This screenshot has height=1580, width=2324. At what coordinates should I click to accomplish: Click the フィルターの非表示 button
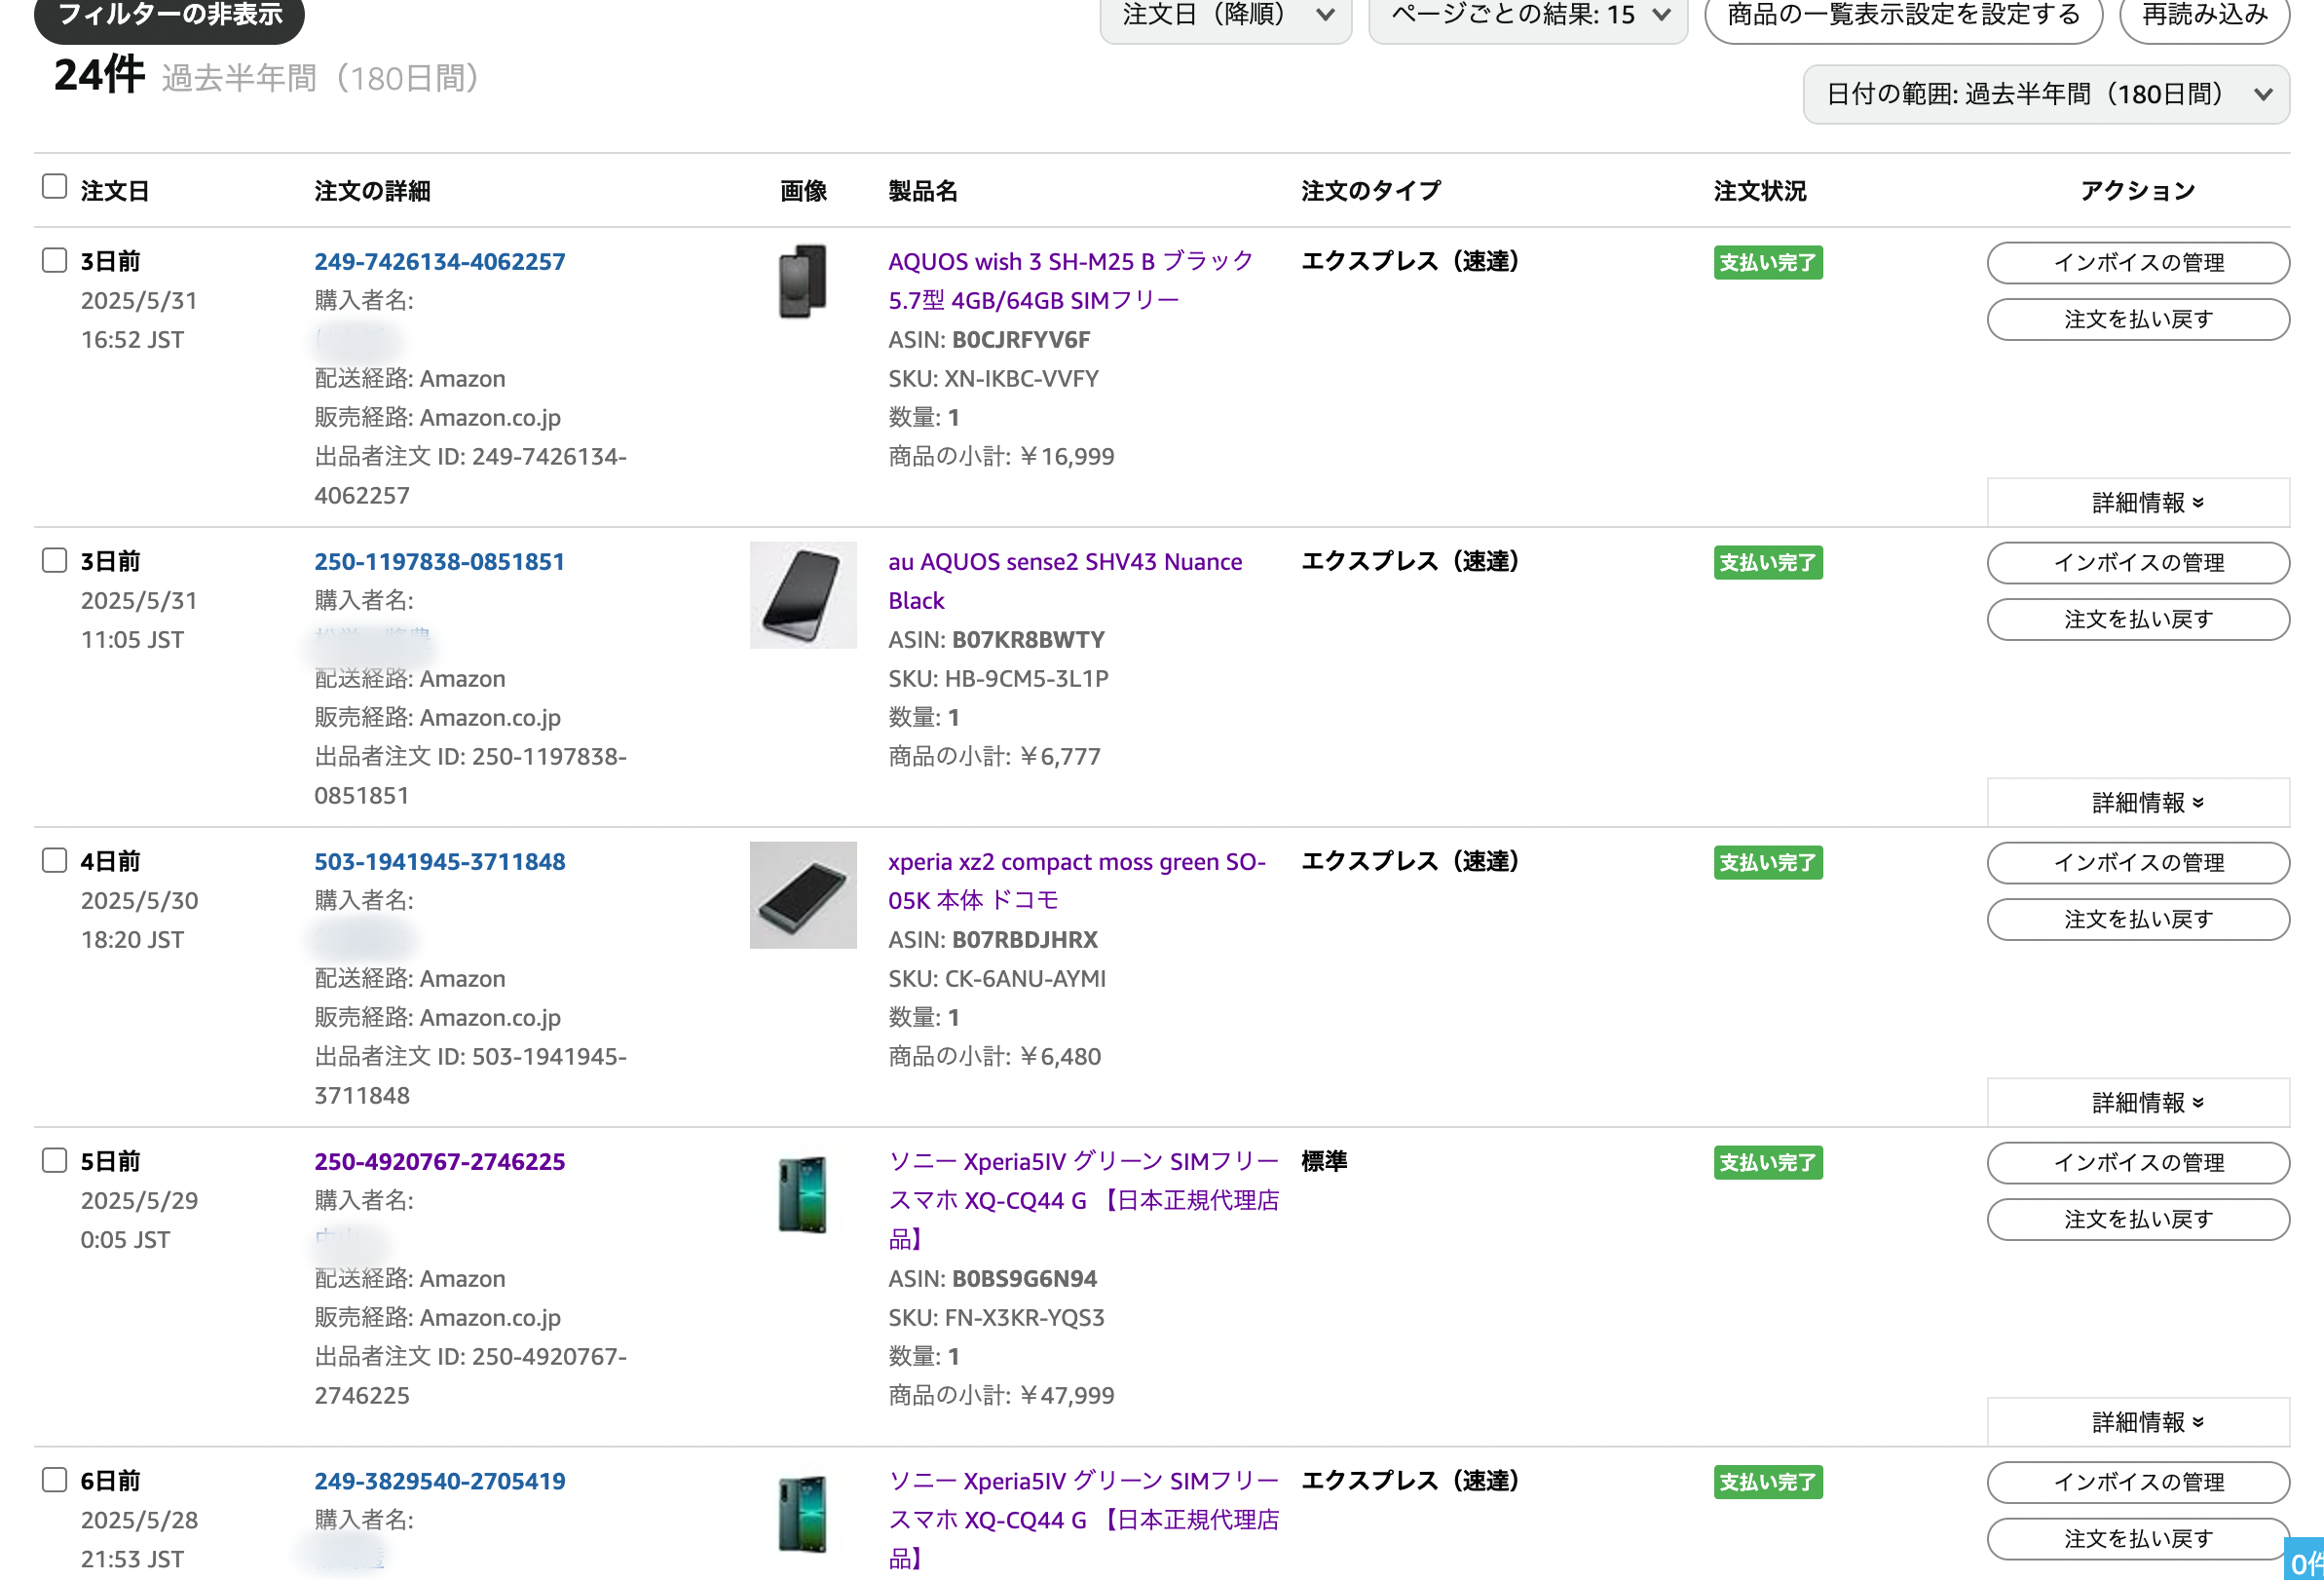[169, 16]
